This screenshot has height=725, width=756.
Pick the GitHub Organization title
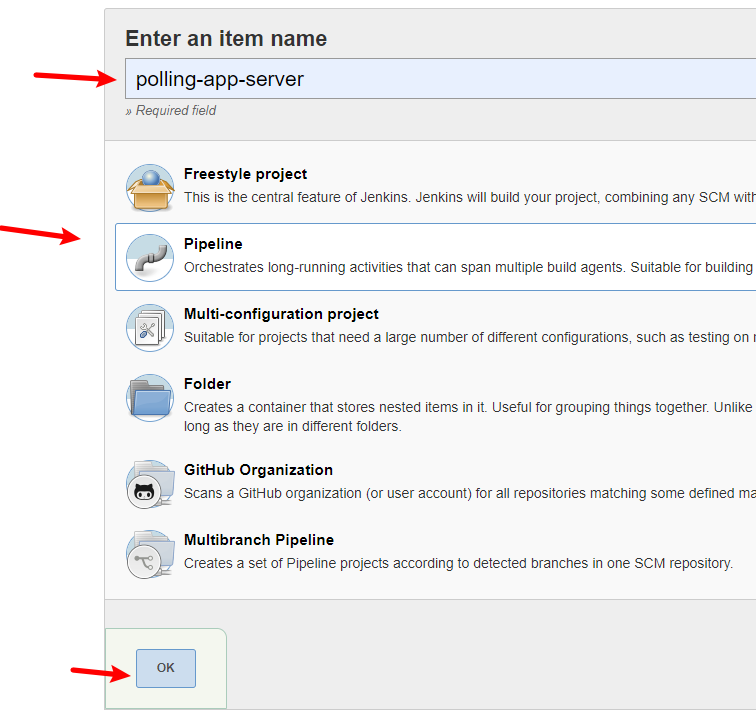pos(258,470)
